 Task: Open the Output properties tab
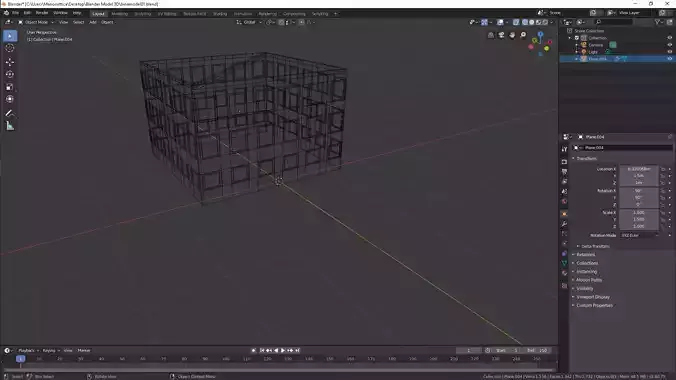point(564,172)
